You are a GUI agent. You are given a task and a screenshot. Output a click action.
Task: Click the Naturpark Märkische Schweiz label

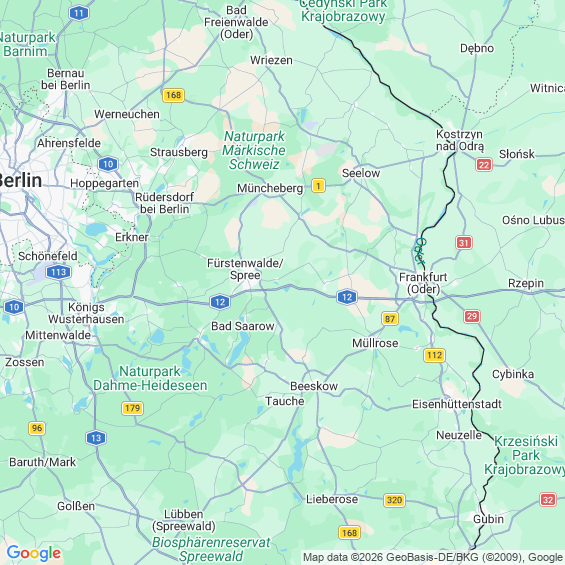254,150
